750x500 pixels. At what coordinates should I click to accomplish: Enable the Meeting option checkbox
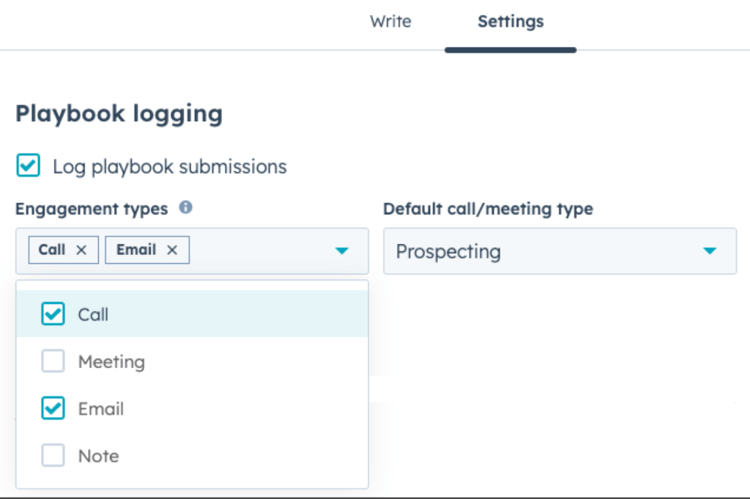[x=53, y=361]
